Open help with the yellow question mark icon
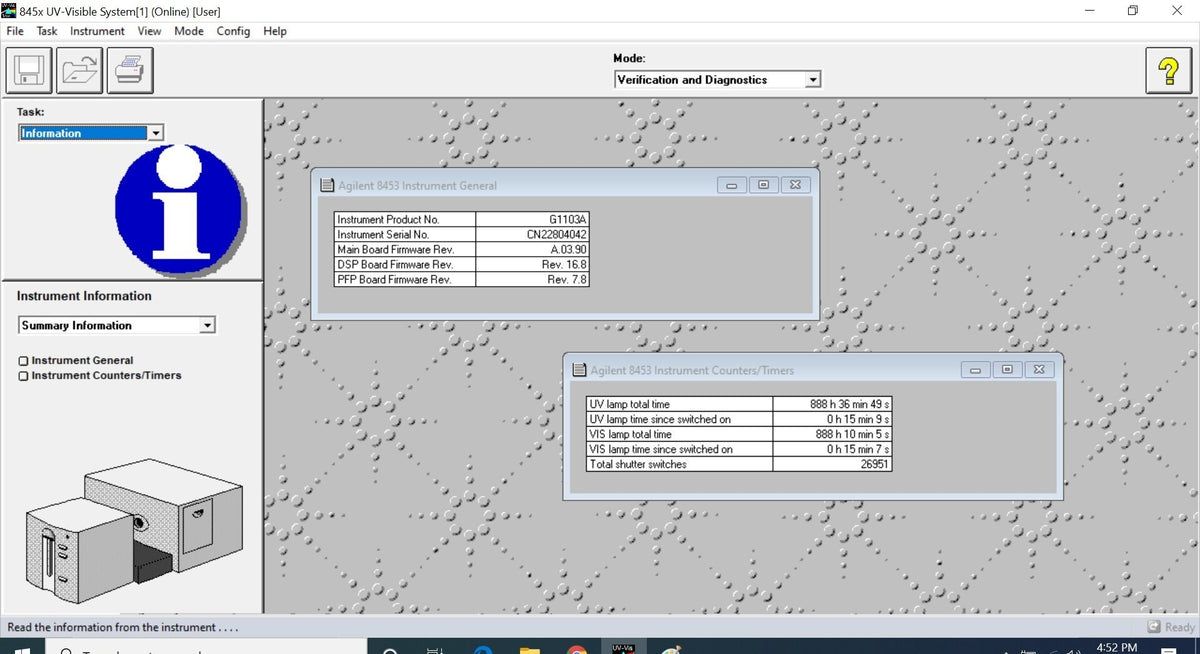 tap(1168, 71)
